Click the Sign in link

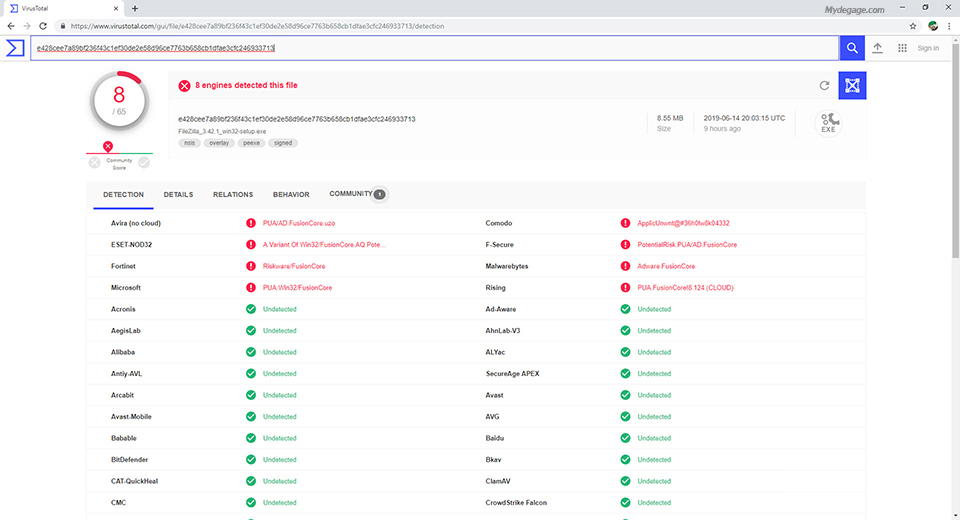tap(928, 48)
